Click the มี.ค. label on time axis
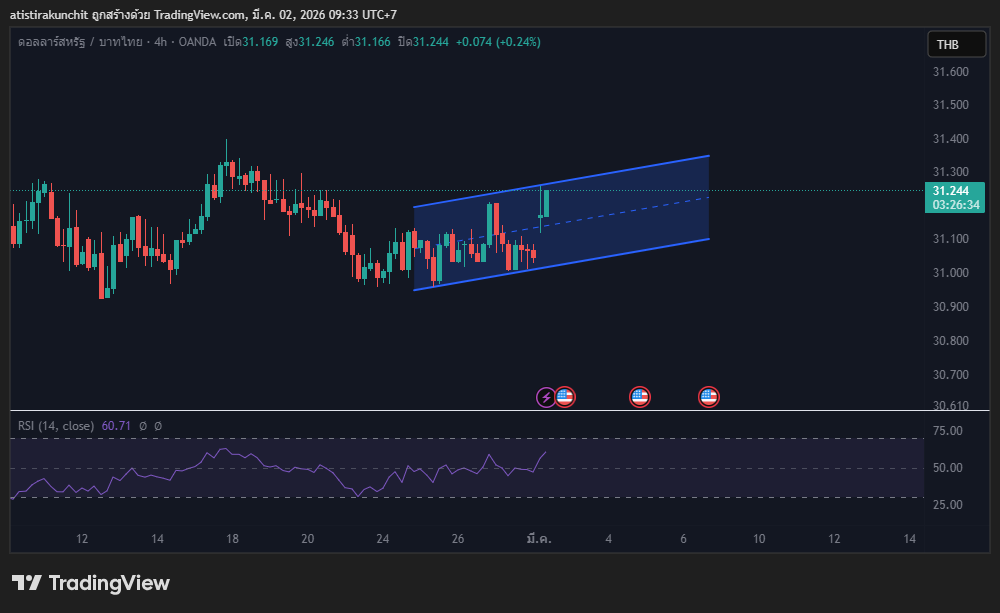This screenshot has width=1000, height=613. pos(539,539)
